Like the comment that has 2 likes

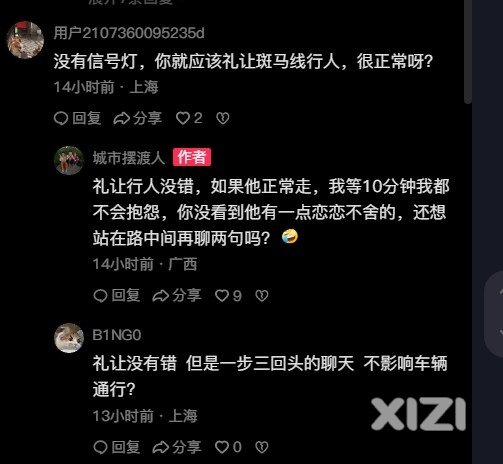pyautogui.click(x=189, y=118)
